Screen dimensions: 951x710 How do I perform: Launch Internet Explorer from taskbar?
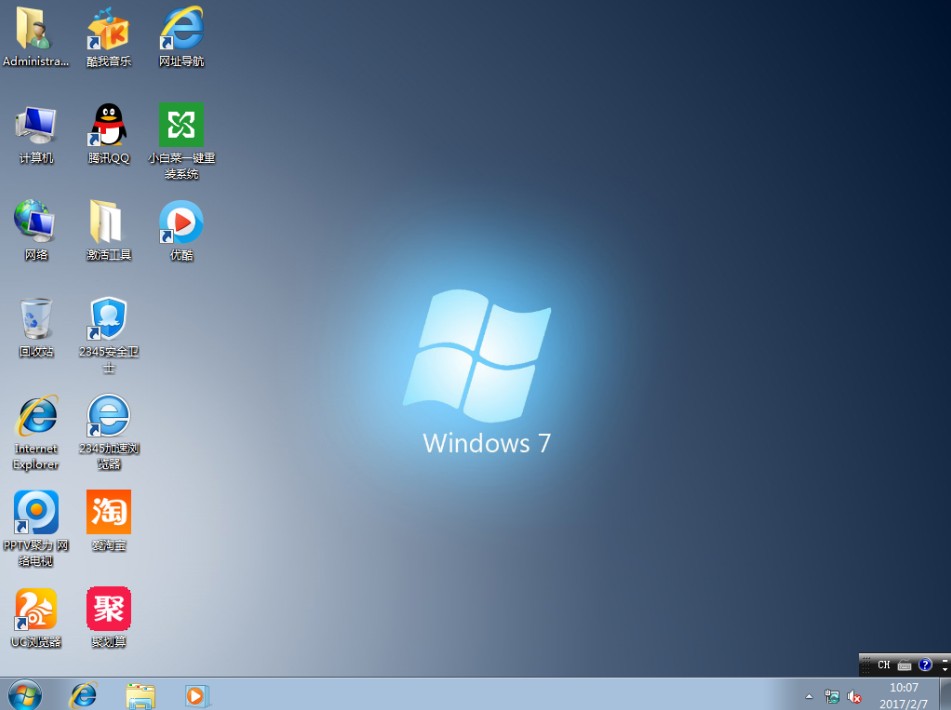pyautogui.click(x=83, y=695)
